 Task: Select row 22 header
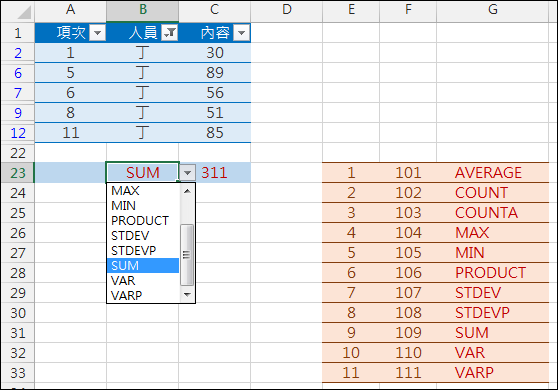pos(18,153)
